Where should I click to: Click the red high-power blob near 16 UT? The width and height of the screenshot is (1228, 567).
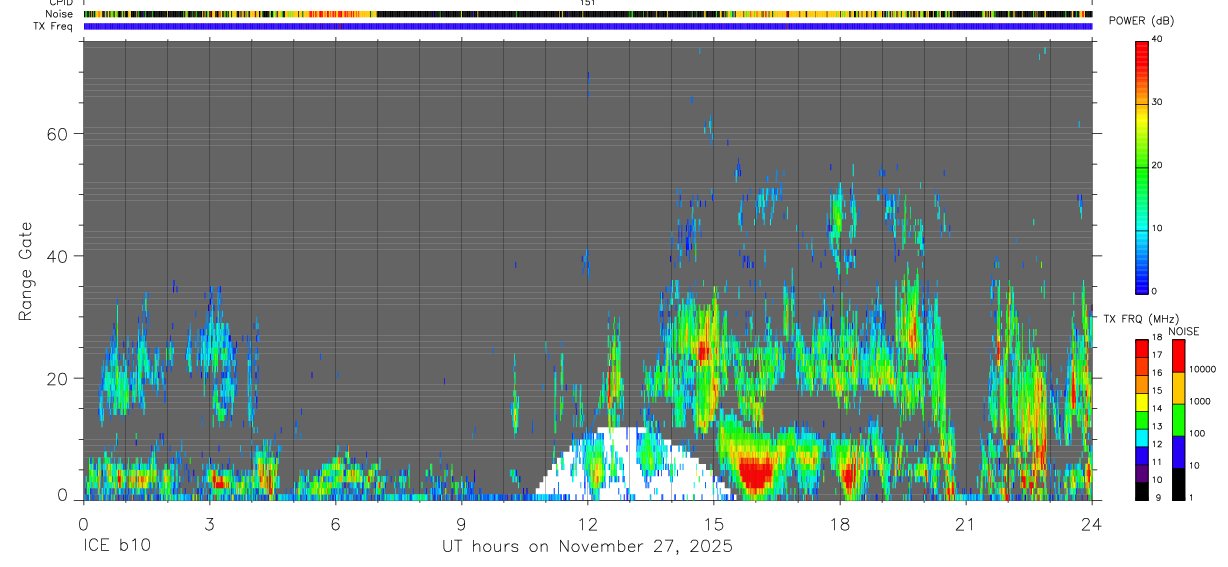(x=755, y=473)
